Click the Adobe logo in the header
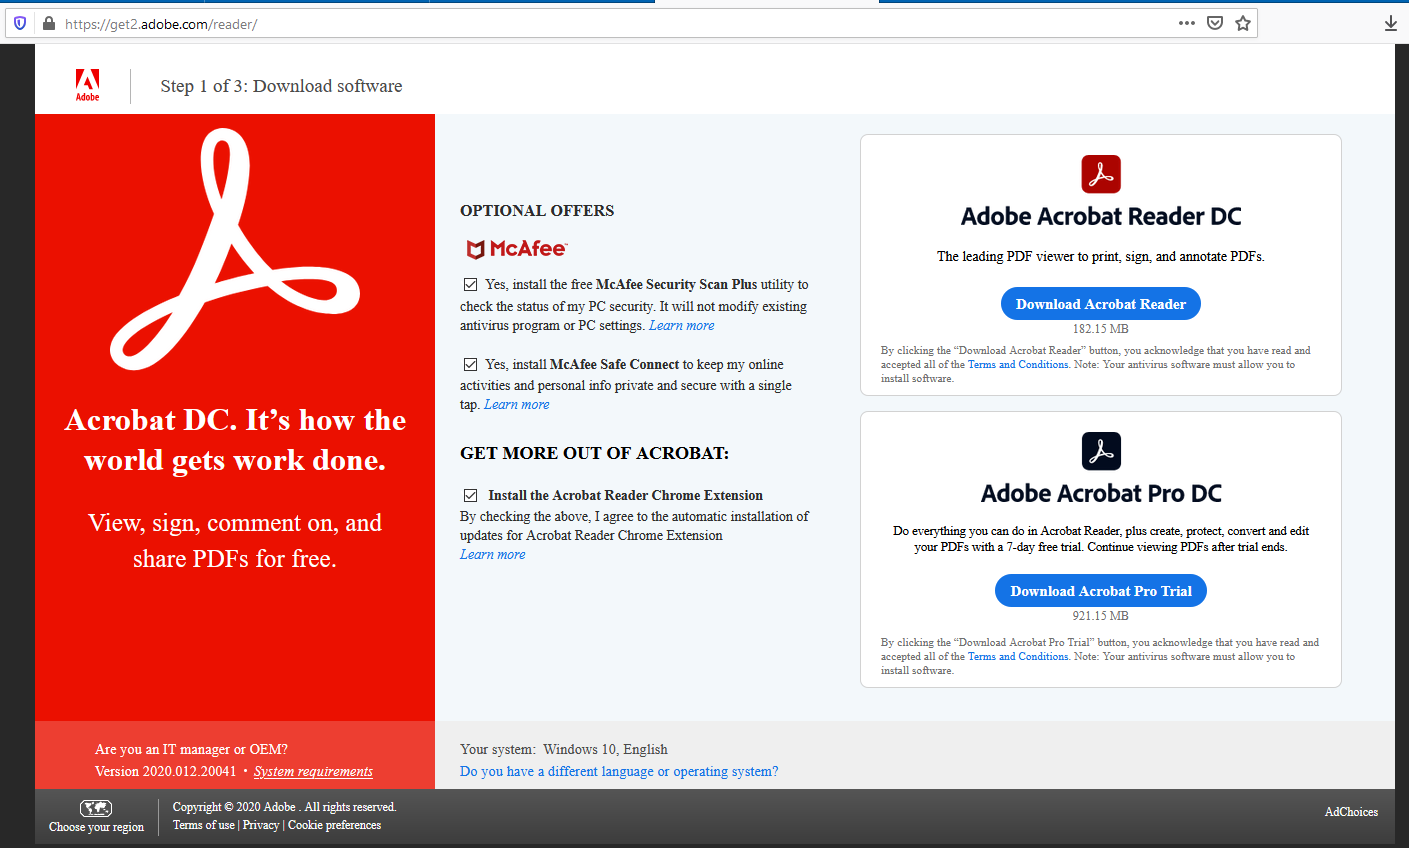Viewport: 1409px width, 848px height. point(88,85)
